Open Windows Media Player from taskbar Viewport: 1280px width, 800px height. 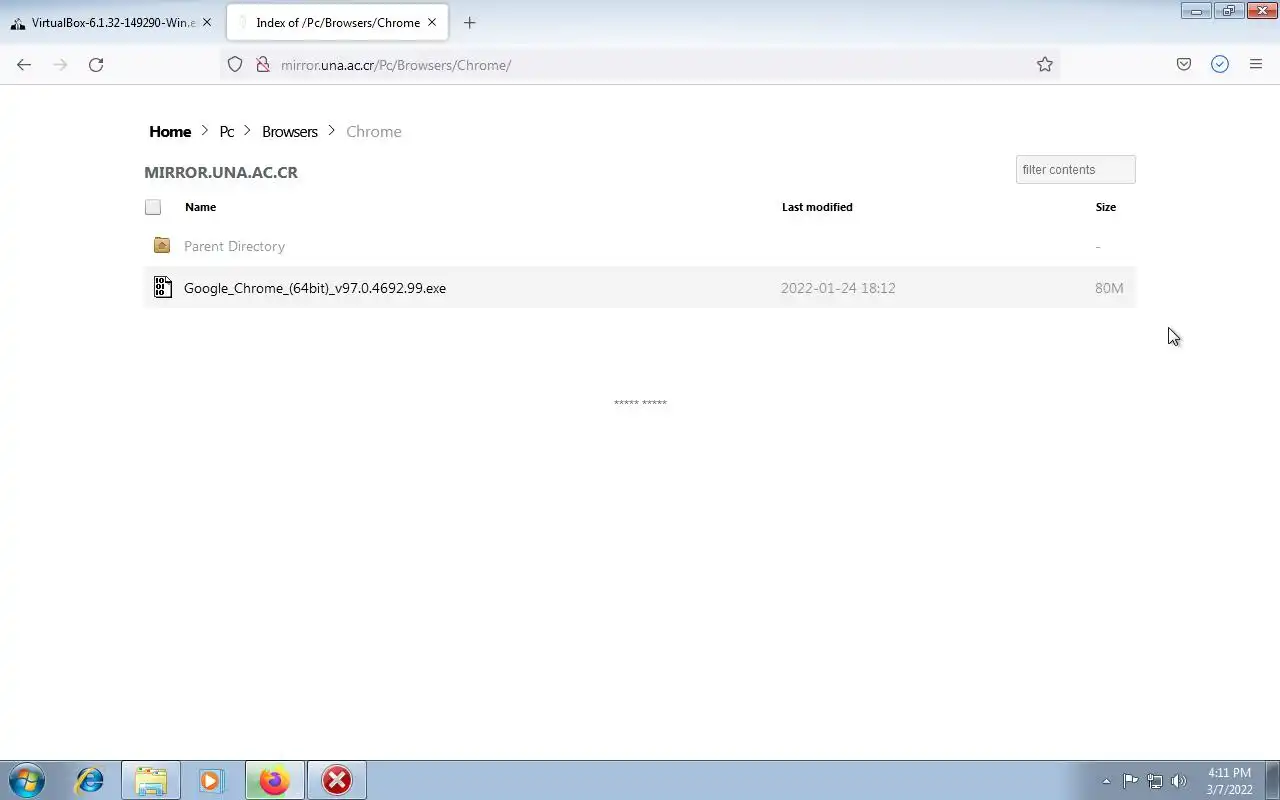tap(211, 780)
